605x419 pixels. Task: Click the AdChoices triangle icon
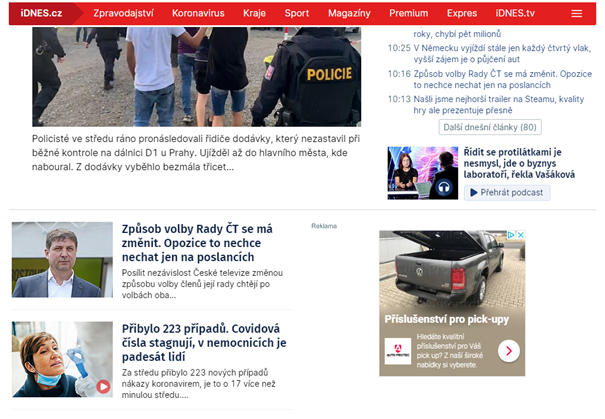511,235
